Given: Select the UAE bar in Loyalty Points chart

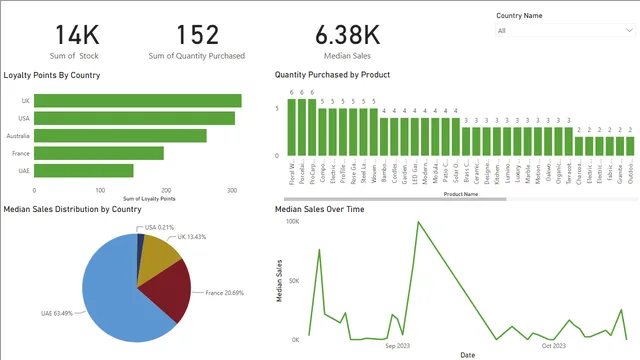Looking at the screenshot, I should (84, 171).
